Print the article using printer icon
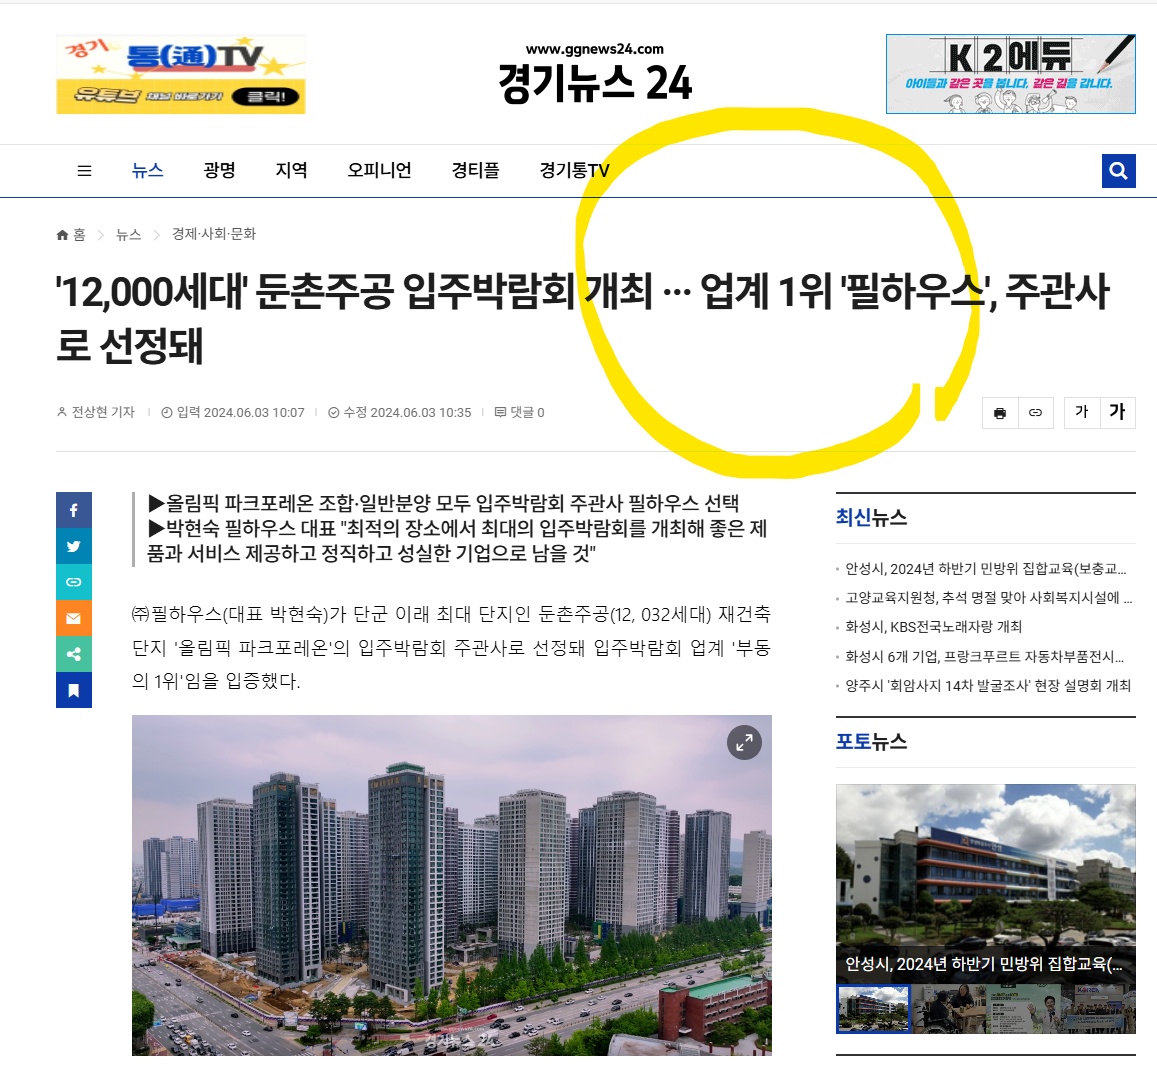This screenshot has width=1157, height=1065. pos(1000,413)
